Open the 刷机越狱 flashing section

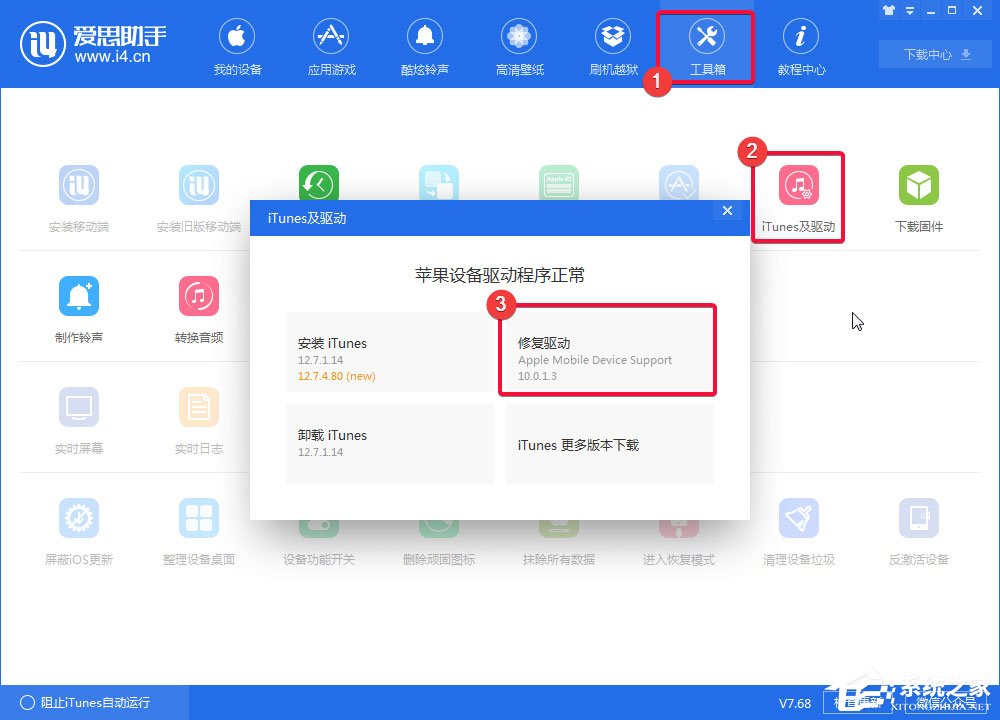click(x=612, y=45)
